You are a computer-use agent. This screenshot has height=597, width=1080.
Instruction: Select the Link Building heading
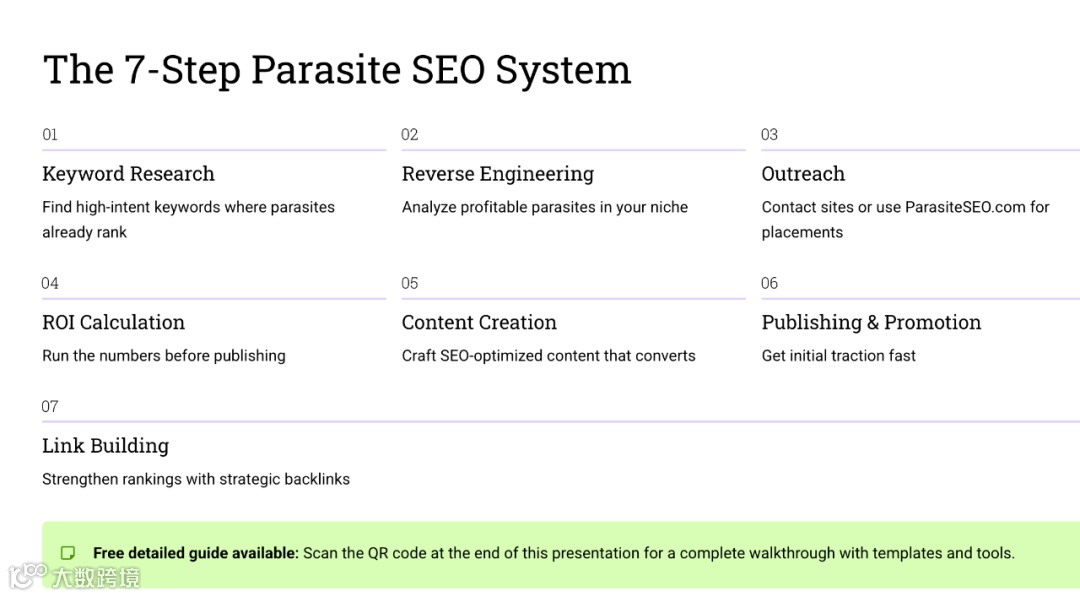105,446
